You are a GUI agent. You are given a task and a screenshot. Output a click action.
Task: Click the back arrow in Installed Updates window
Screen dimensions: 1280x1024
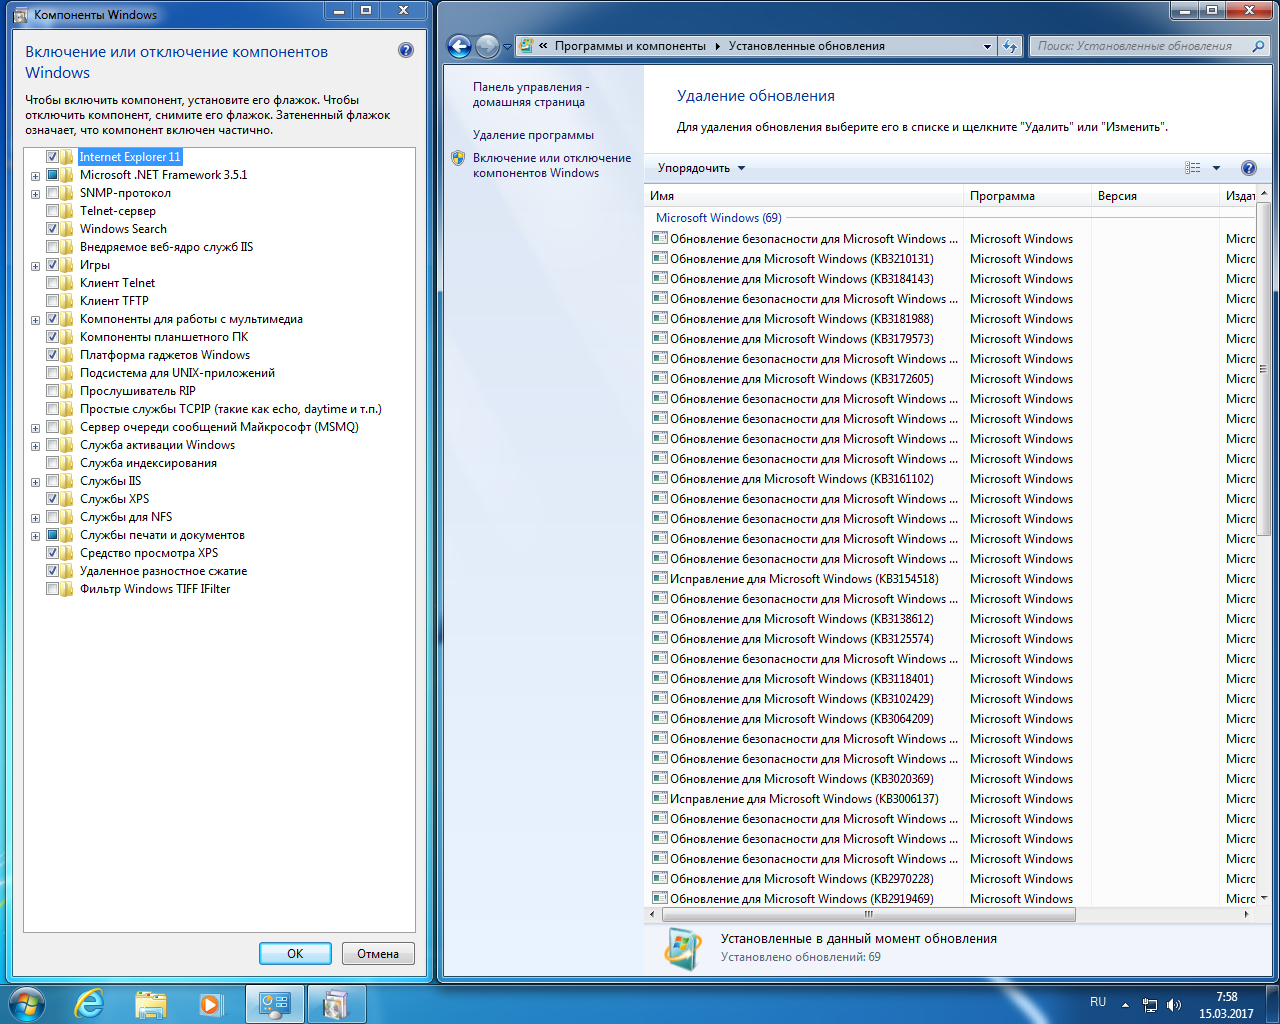[460, 46]
